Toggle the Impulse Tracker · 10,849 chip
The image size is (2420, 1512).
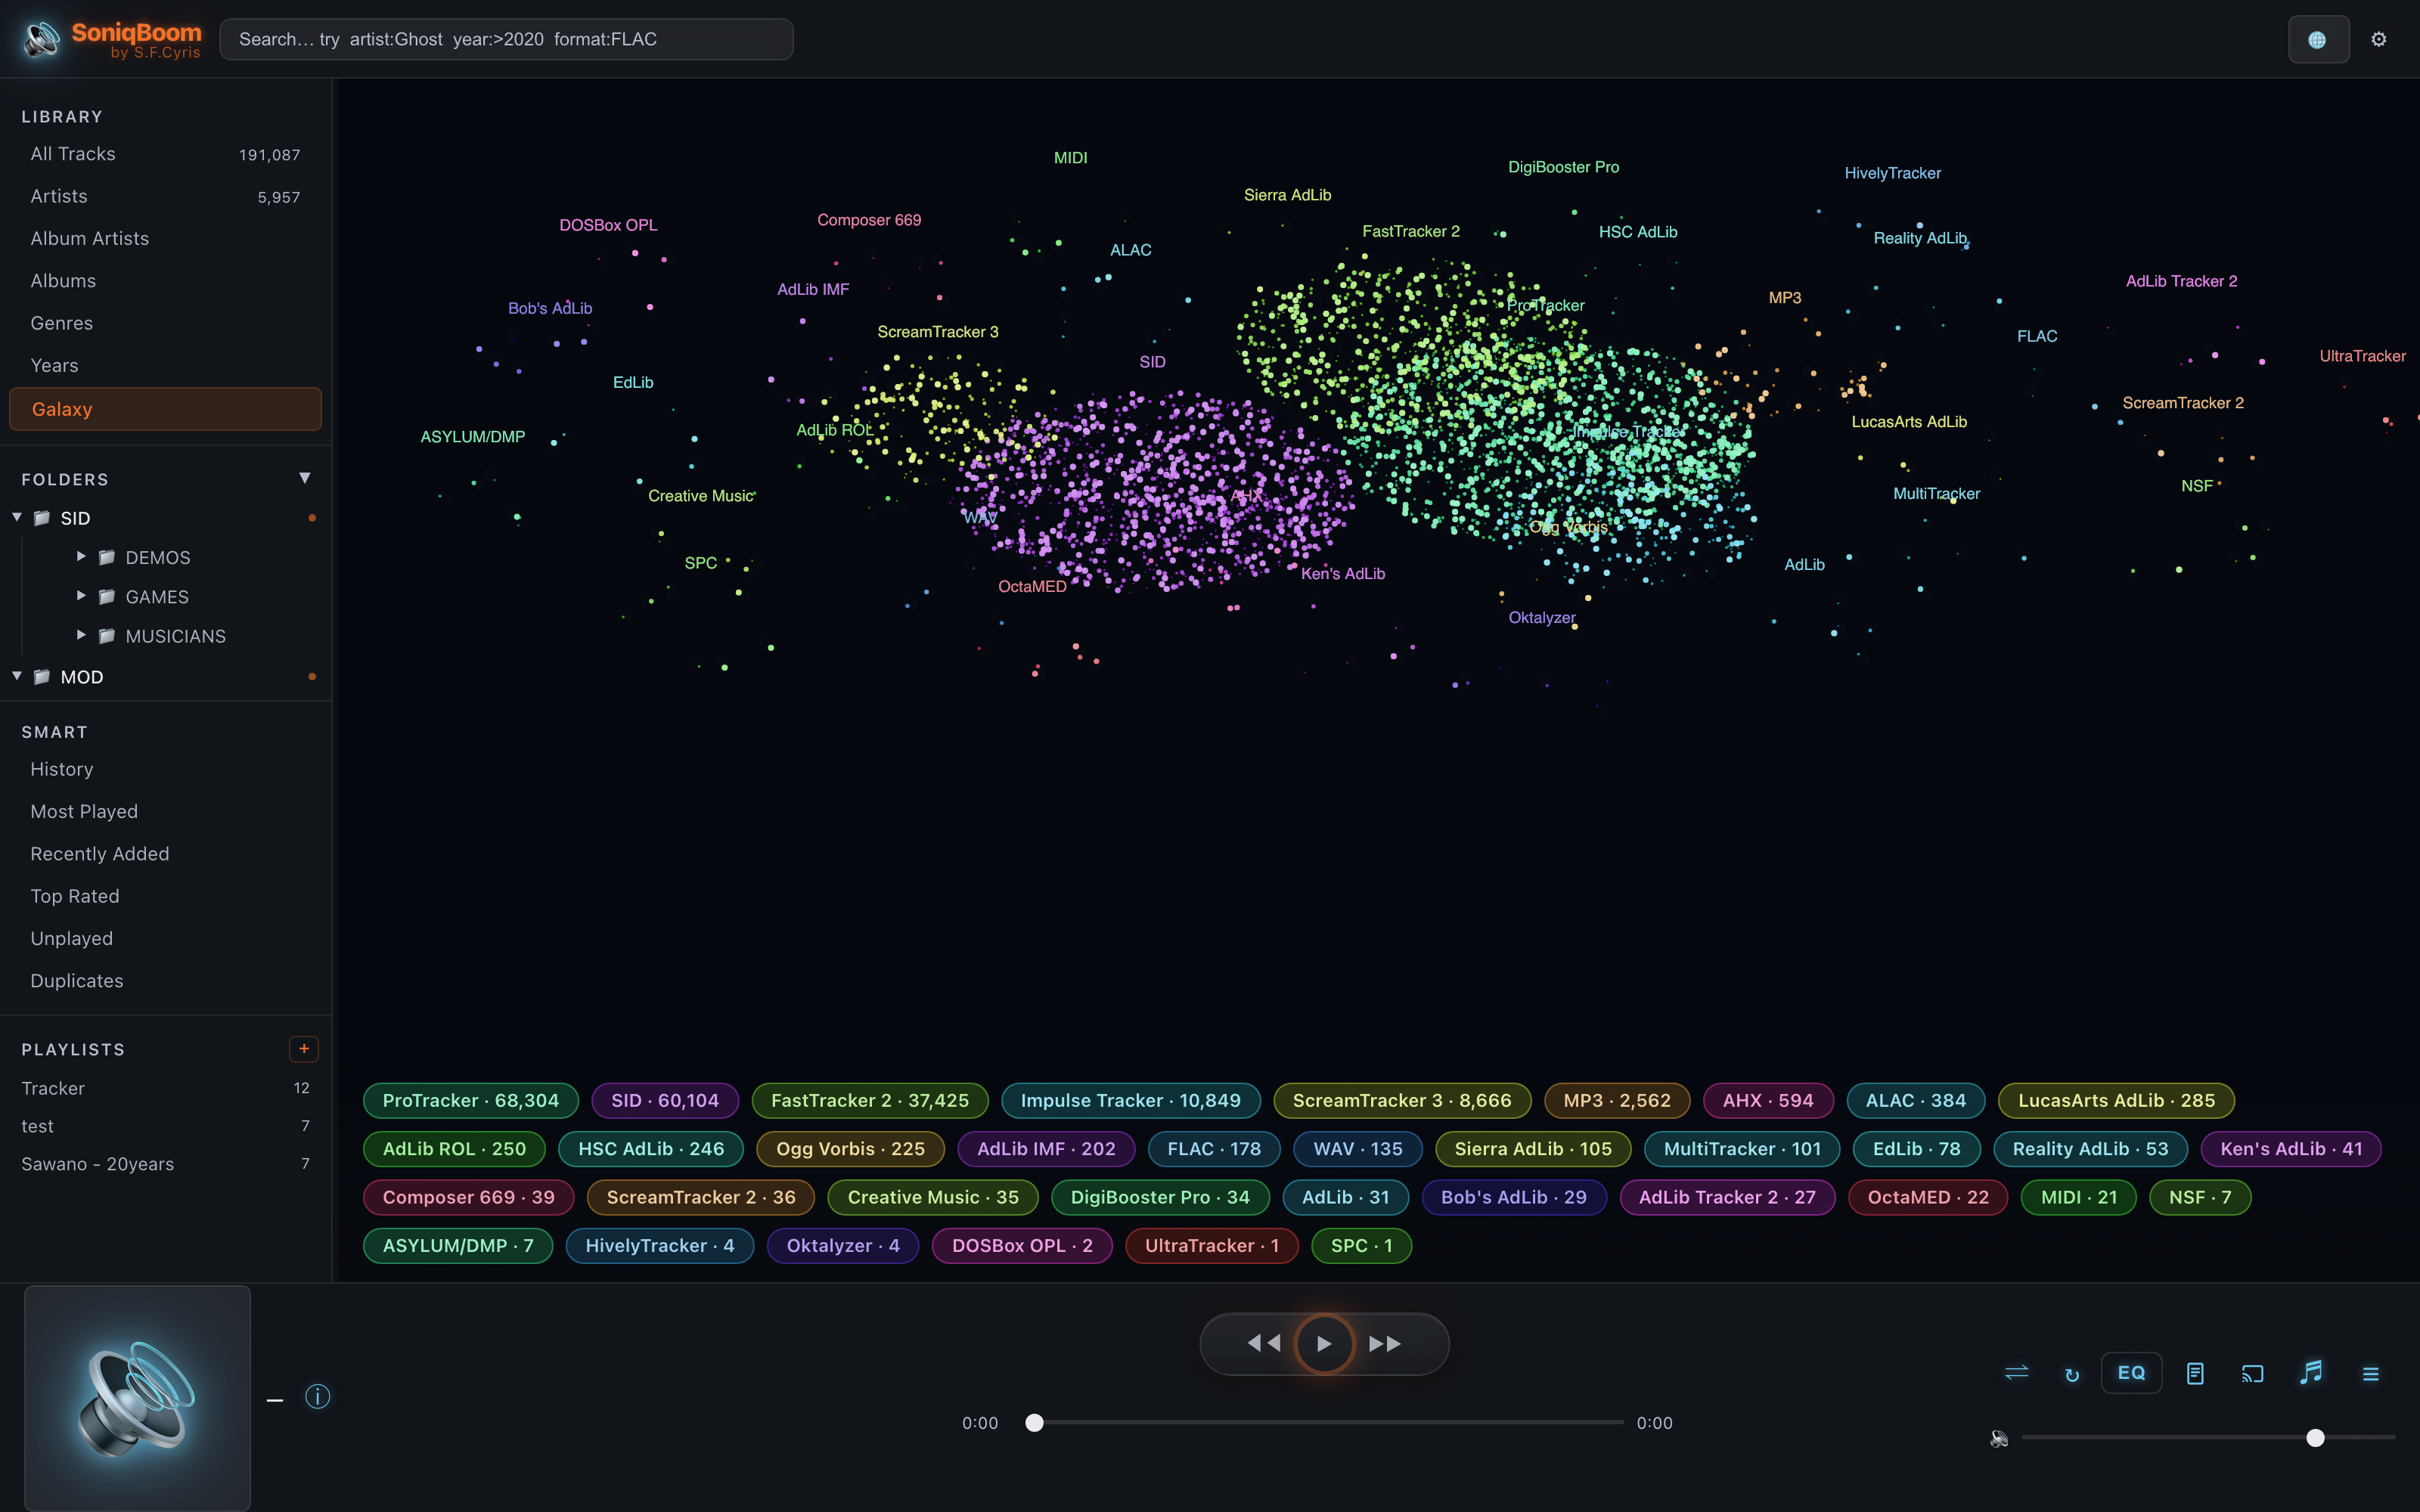(1130, 1100)
